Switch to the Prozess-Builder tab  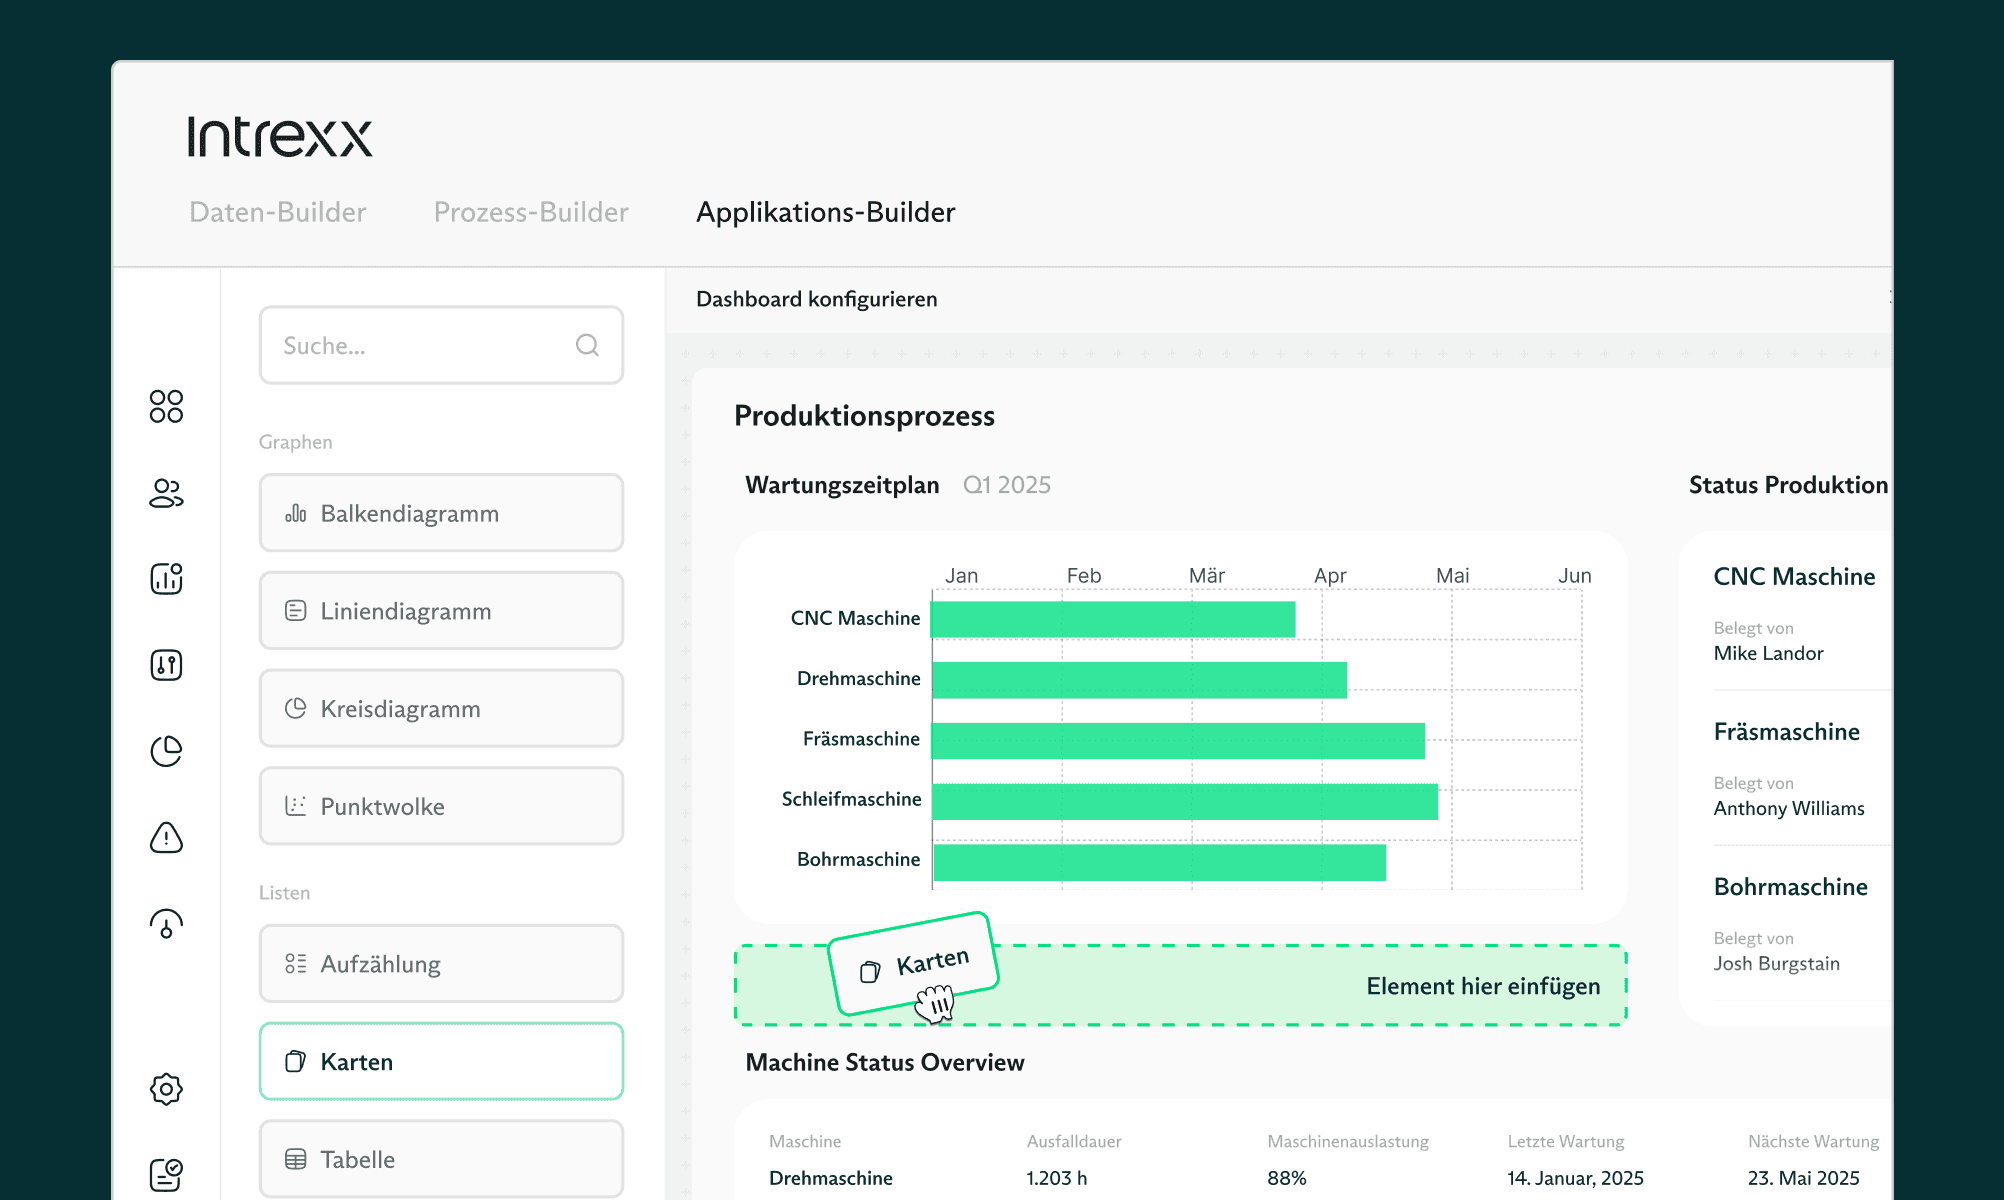531,212
